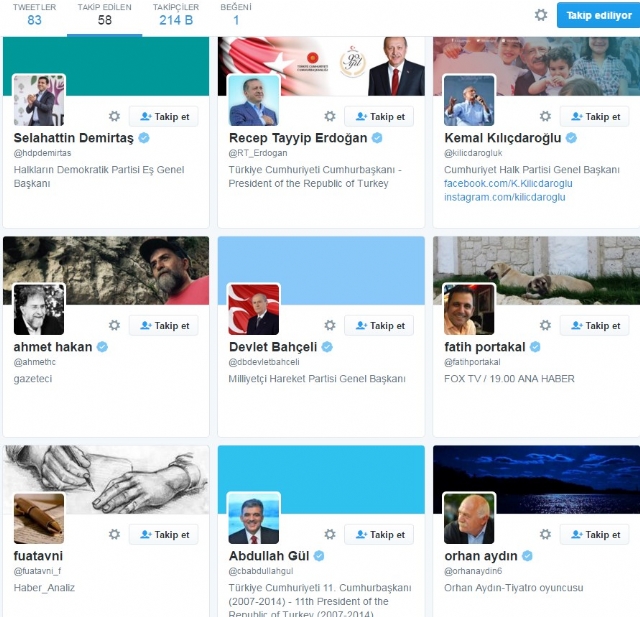Viewport: 640px width, 617px height.
Task: Open the profile settings gear beside Takip ediliyor
Action: 541,15
